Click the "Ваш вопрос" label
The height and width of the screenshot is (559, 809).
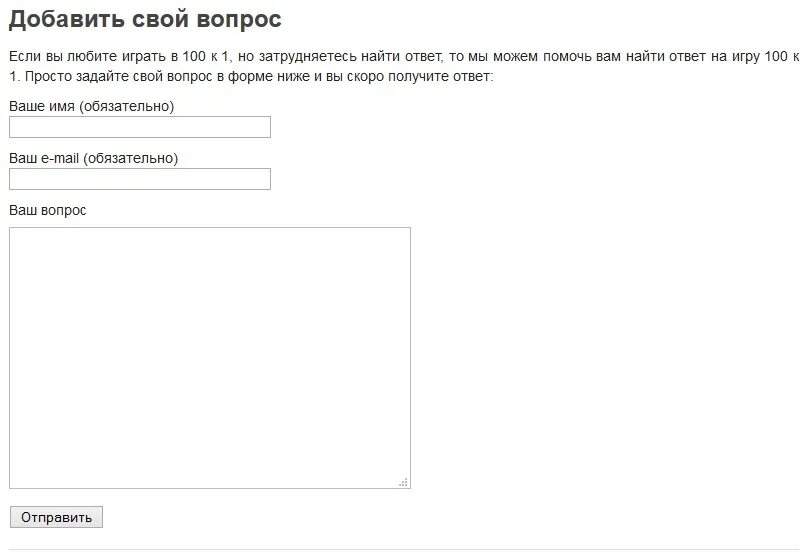(47, 211)
